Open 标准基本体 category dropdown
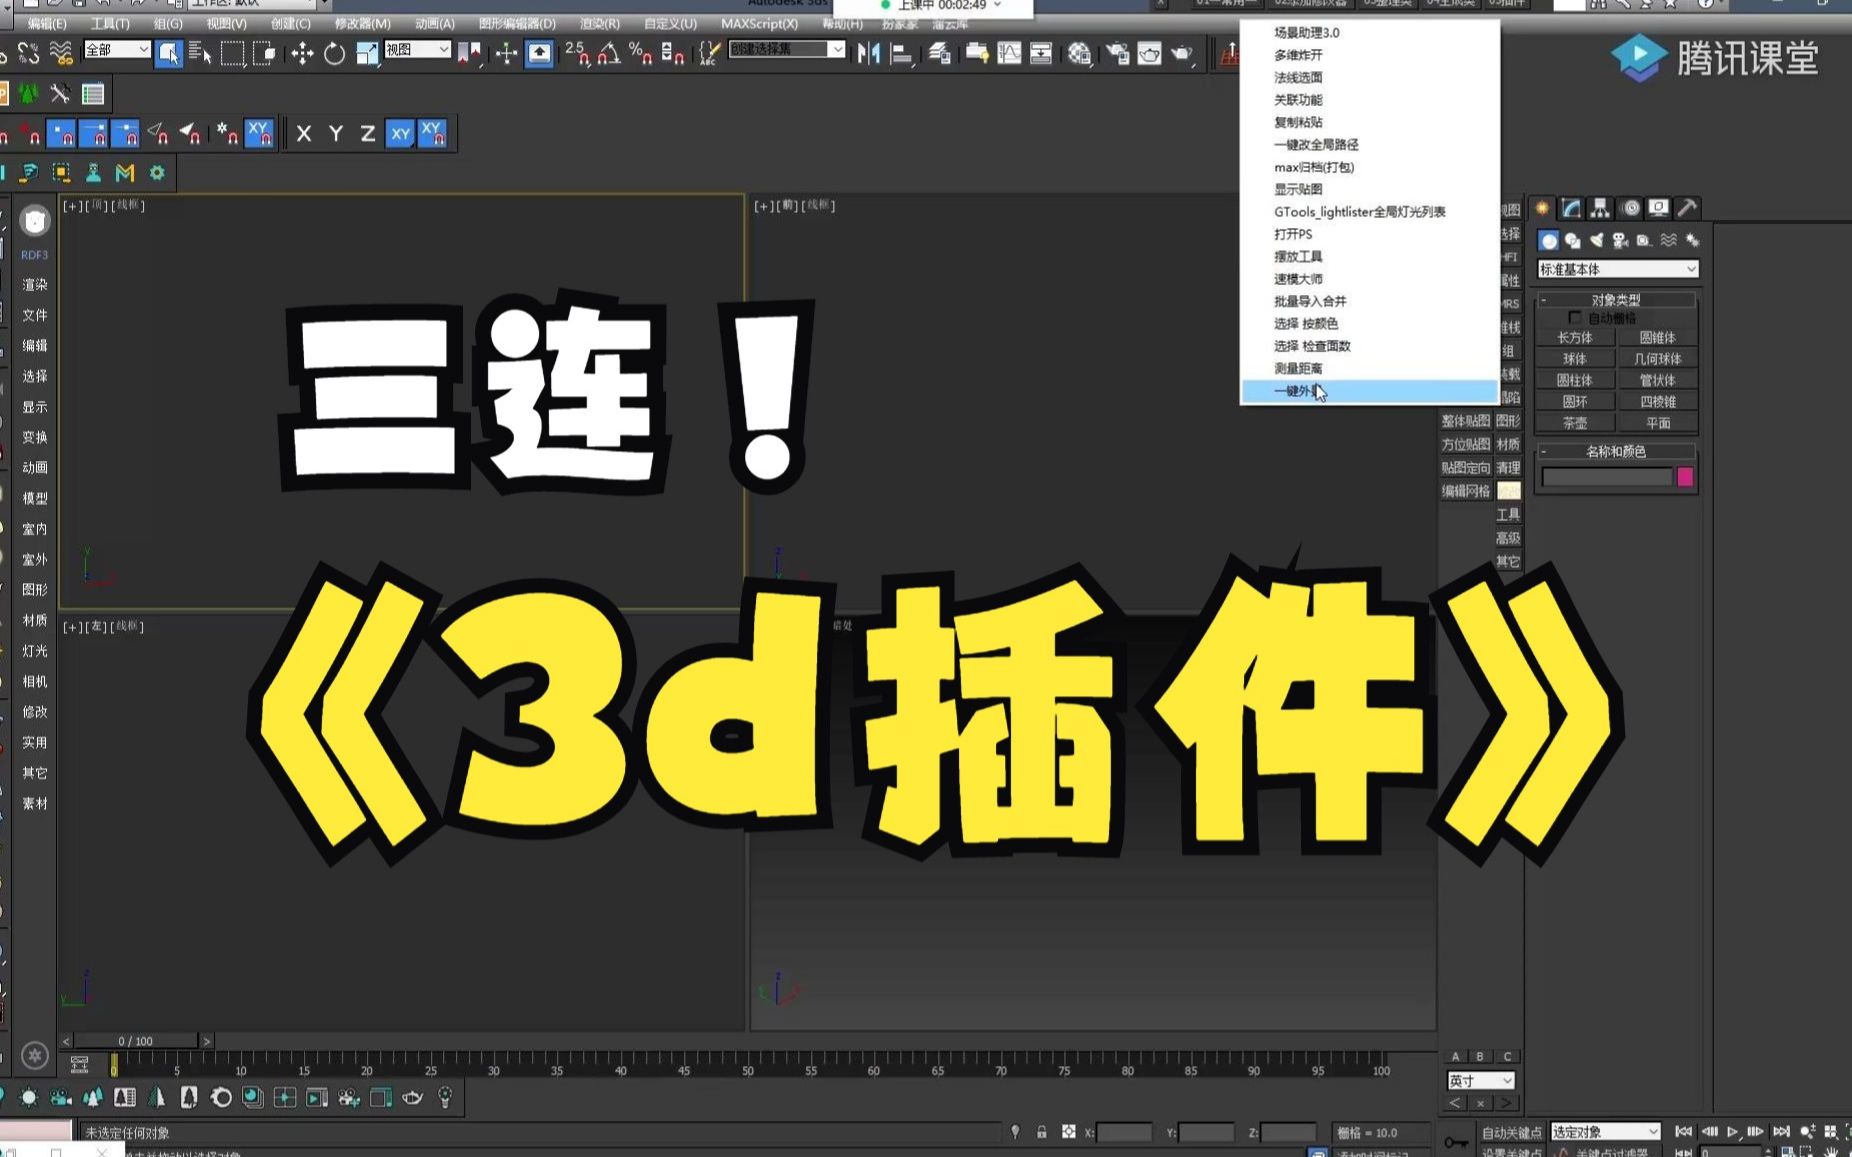This screenshot has width=1852, height=1157. click(1617, 269)
